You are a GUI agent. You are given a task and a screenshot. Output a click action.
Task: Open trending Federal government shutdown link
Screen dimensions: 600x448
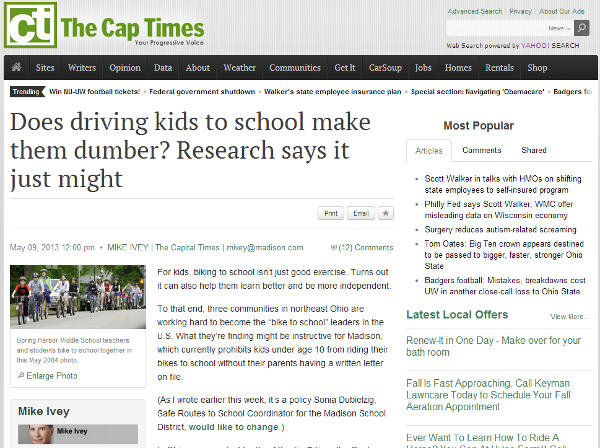(202, 91)
